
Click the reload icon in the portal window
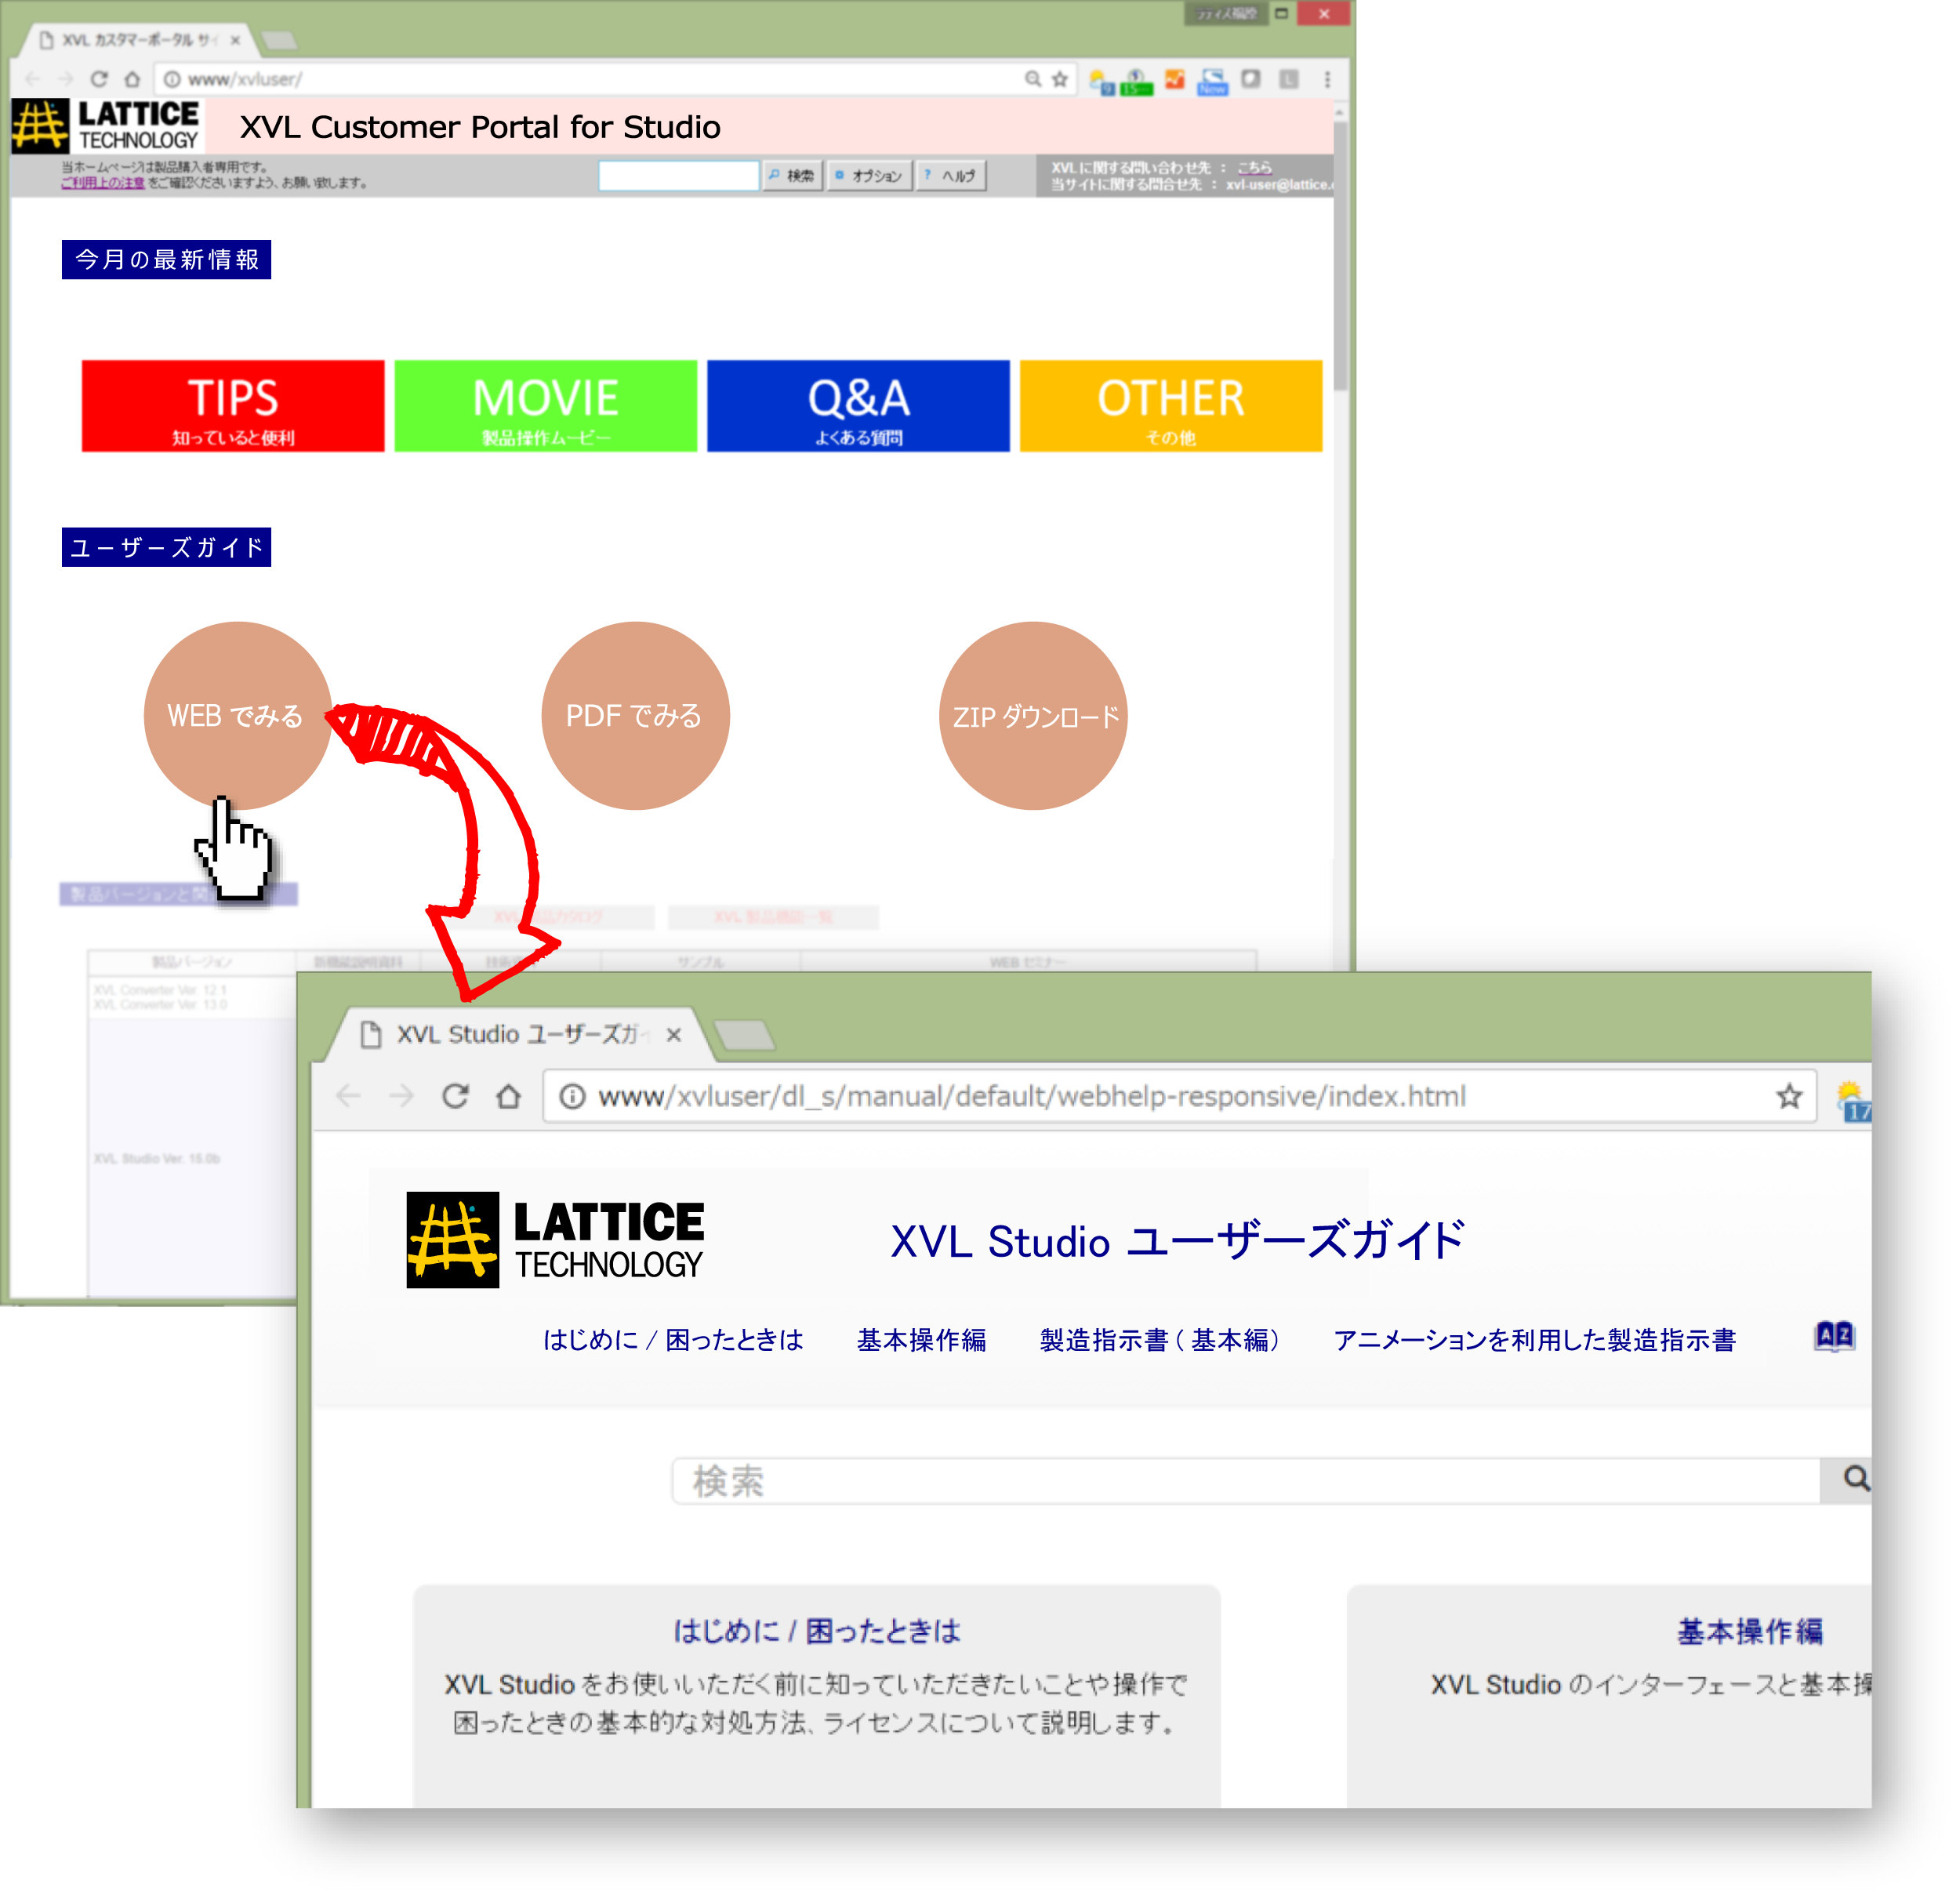pos(99,79)
